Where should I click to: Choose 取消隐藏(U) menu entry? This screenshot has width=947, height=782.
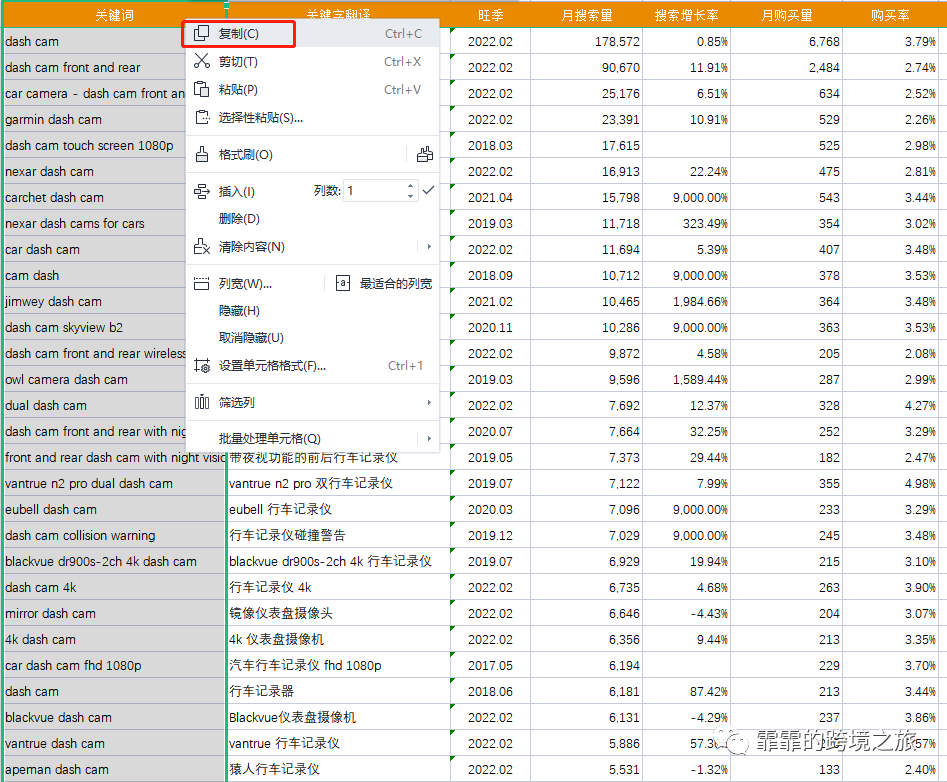251,338
